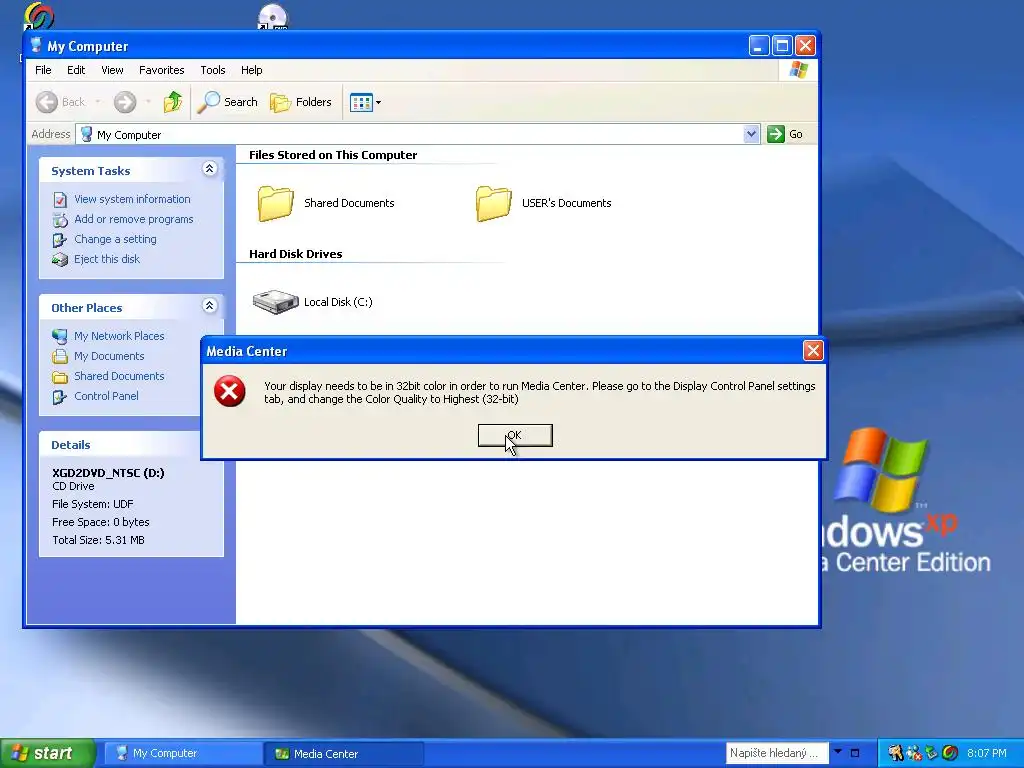Open the View menu

tap(112, 70)
